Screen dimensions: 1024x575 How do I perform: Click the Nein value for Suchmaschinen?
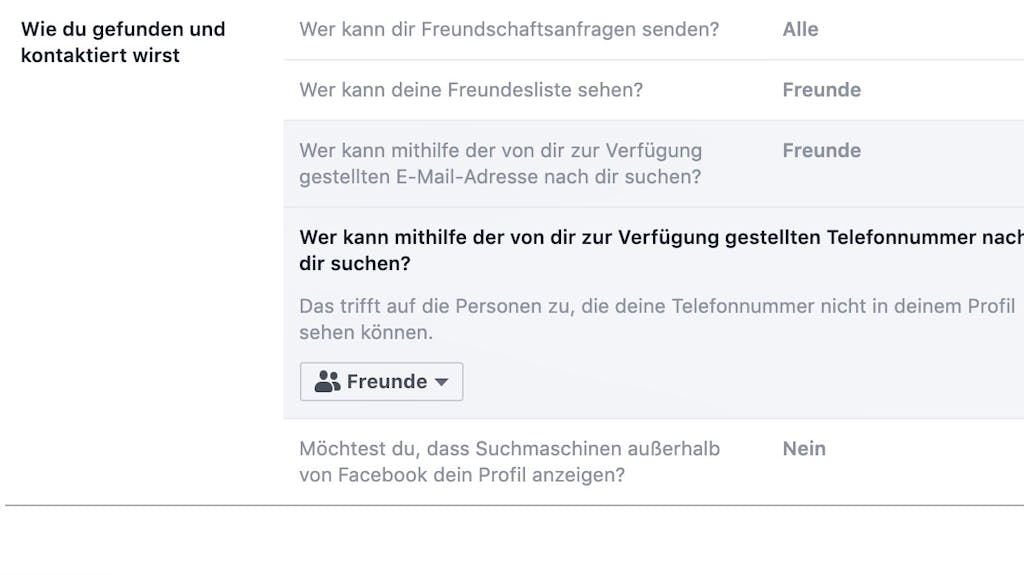coord(804,448)
